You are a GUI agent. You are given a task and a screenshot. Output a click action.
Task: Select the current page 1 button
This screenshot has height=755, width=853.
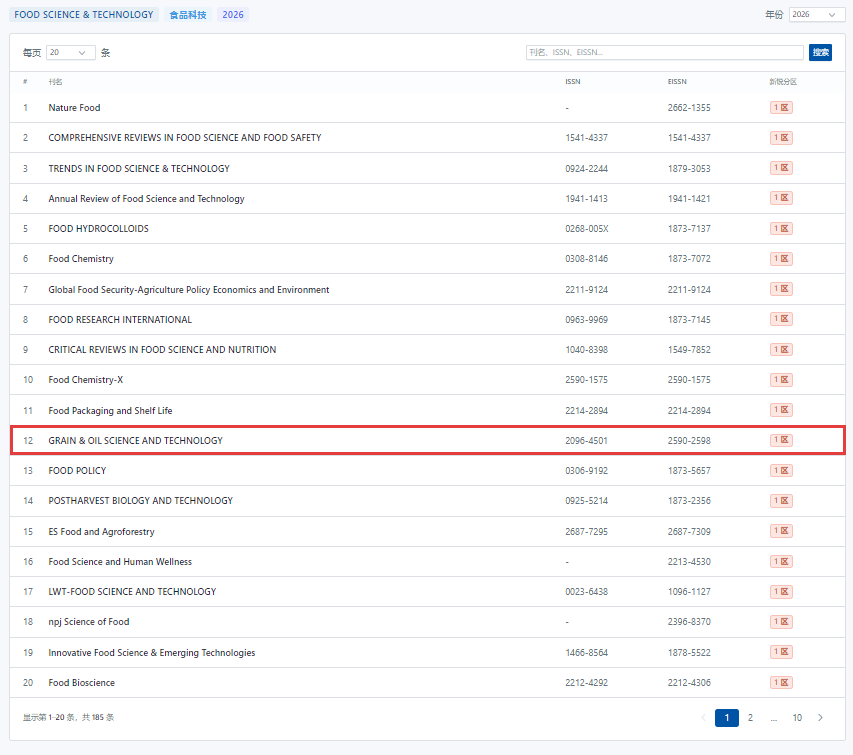[727, 717]
